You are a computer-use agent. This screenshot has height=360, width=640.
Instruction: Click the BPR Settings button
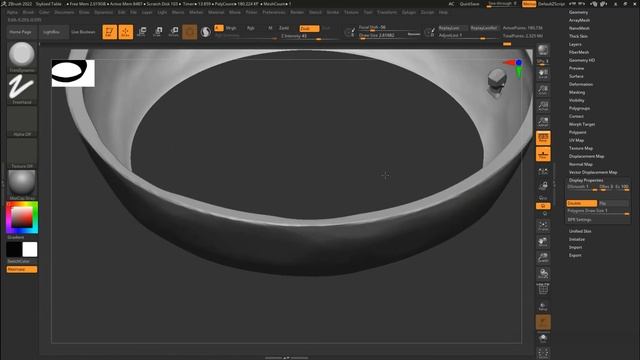pos(579,220)
